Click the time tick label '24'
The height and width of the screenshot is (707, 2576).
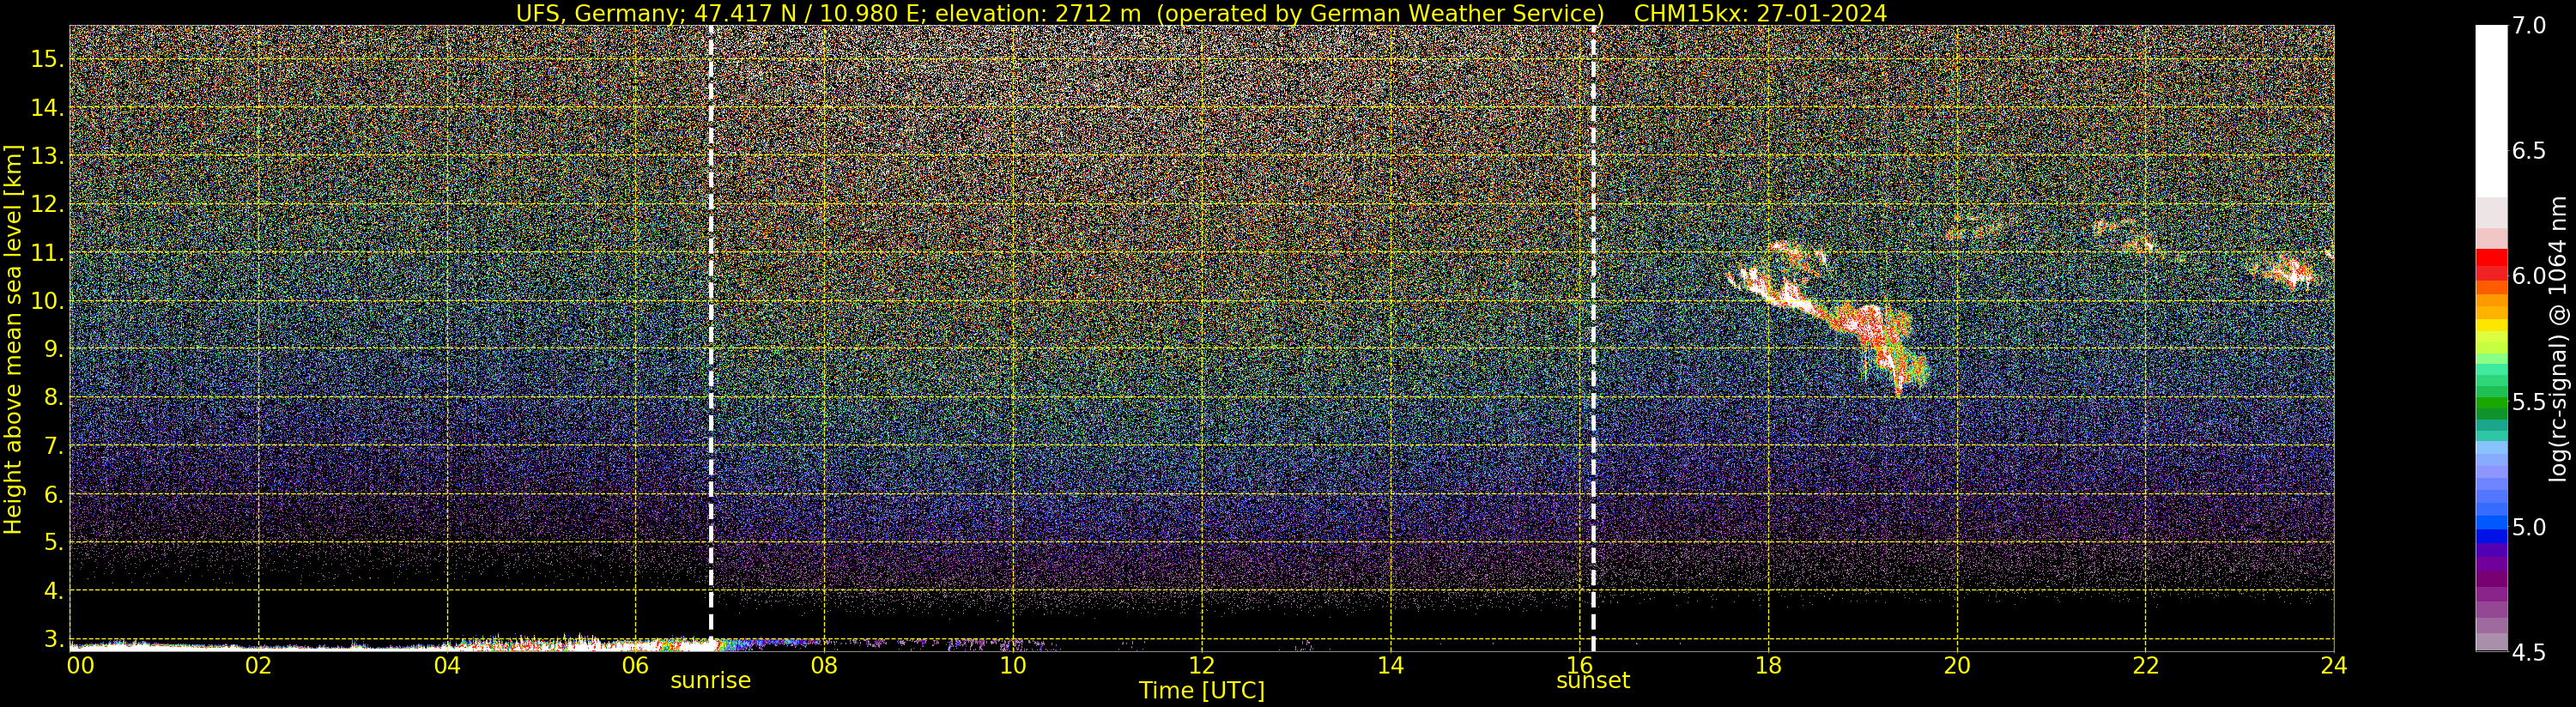2334,666
